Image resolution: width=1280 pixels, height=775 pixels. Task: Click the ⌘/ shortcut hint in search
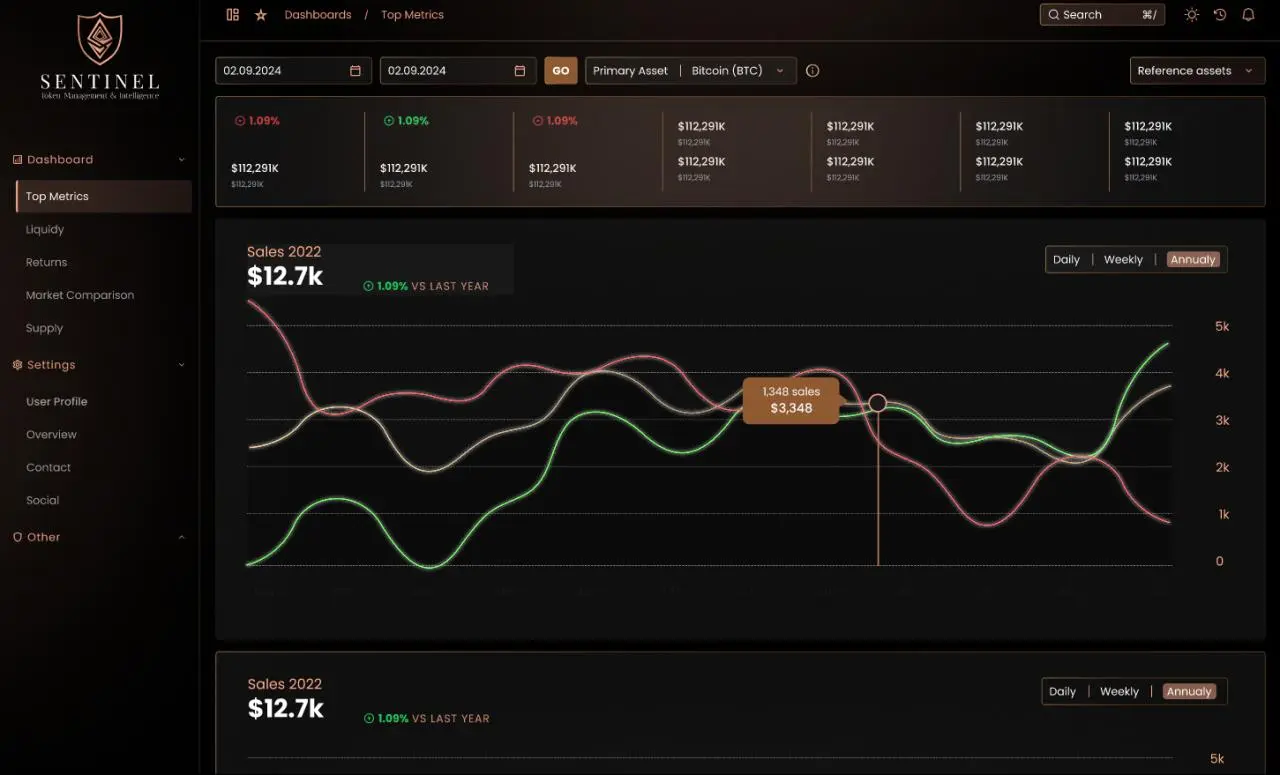(x=1149, y=15)
